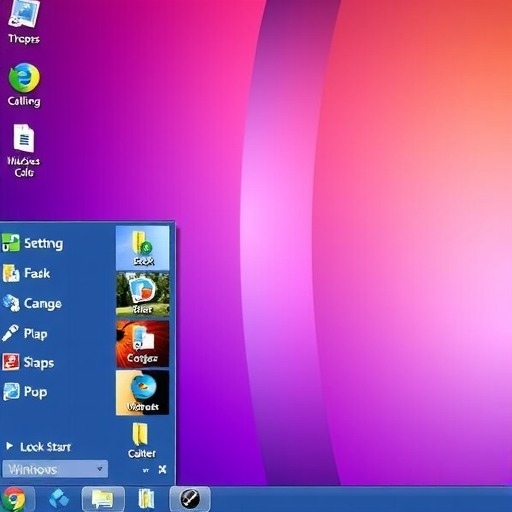Image resolution: width=512 pixels, height=512 pixels.
Task: Open the orange Cotfae tile
Action: 142,344
